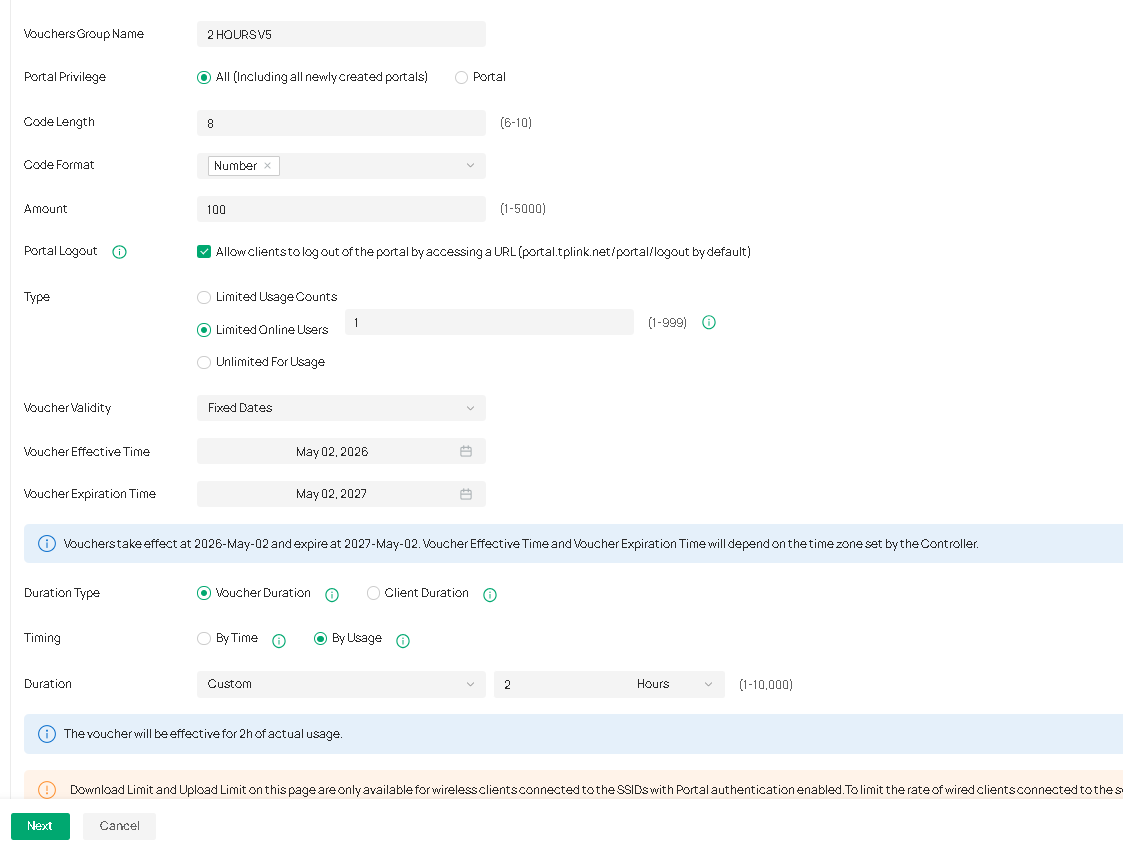Click the 'Voucher Expiration Time' label
Viewport: 1123px width, 853px height.
pos(90,494)
